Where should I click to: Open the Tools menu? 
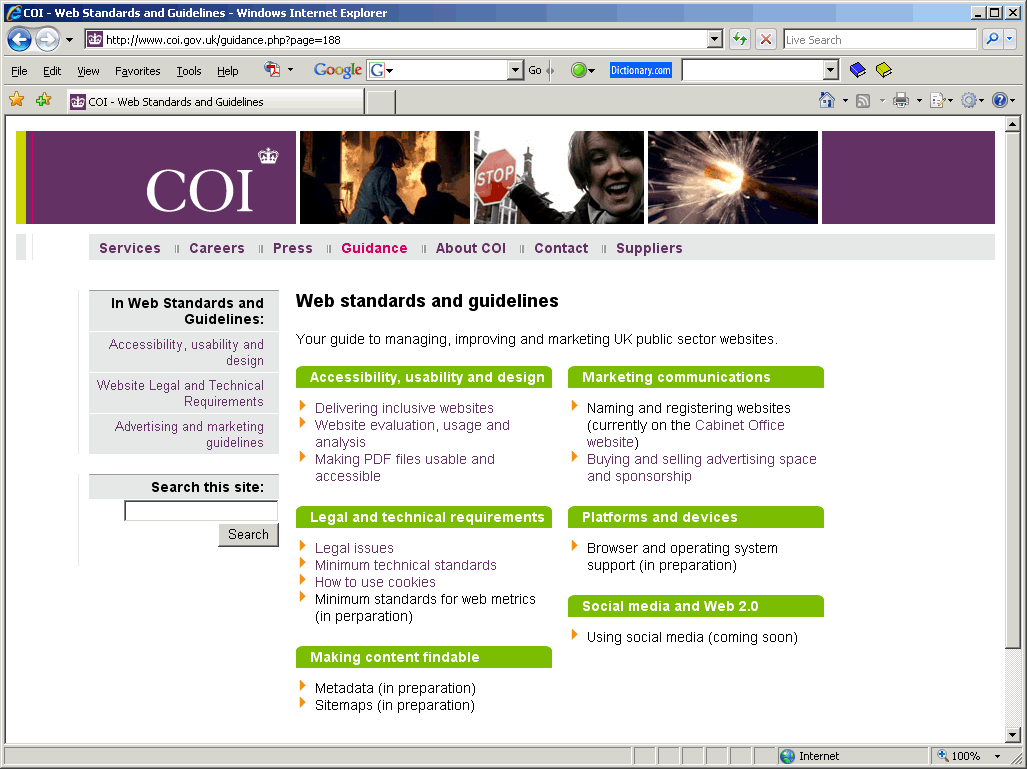click(189, 71)
